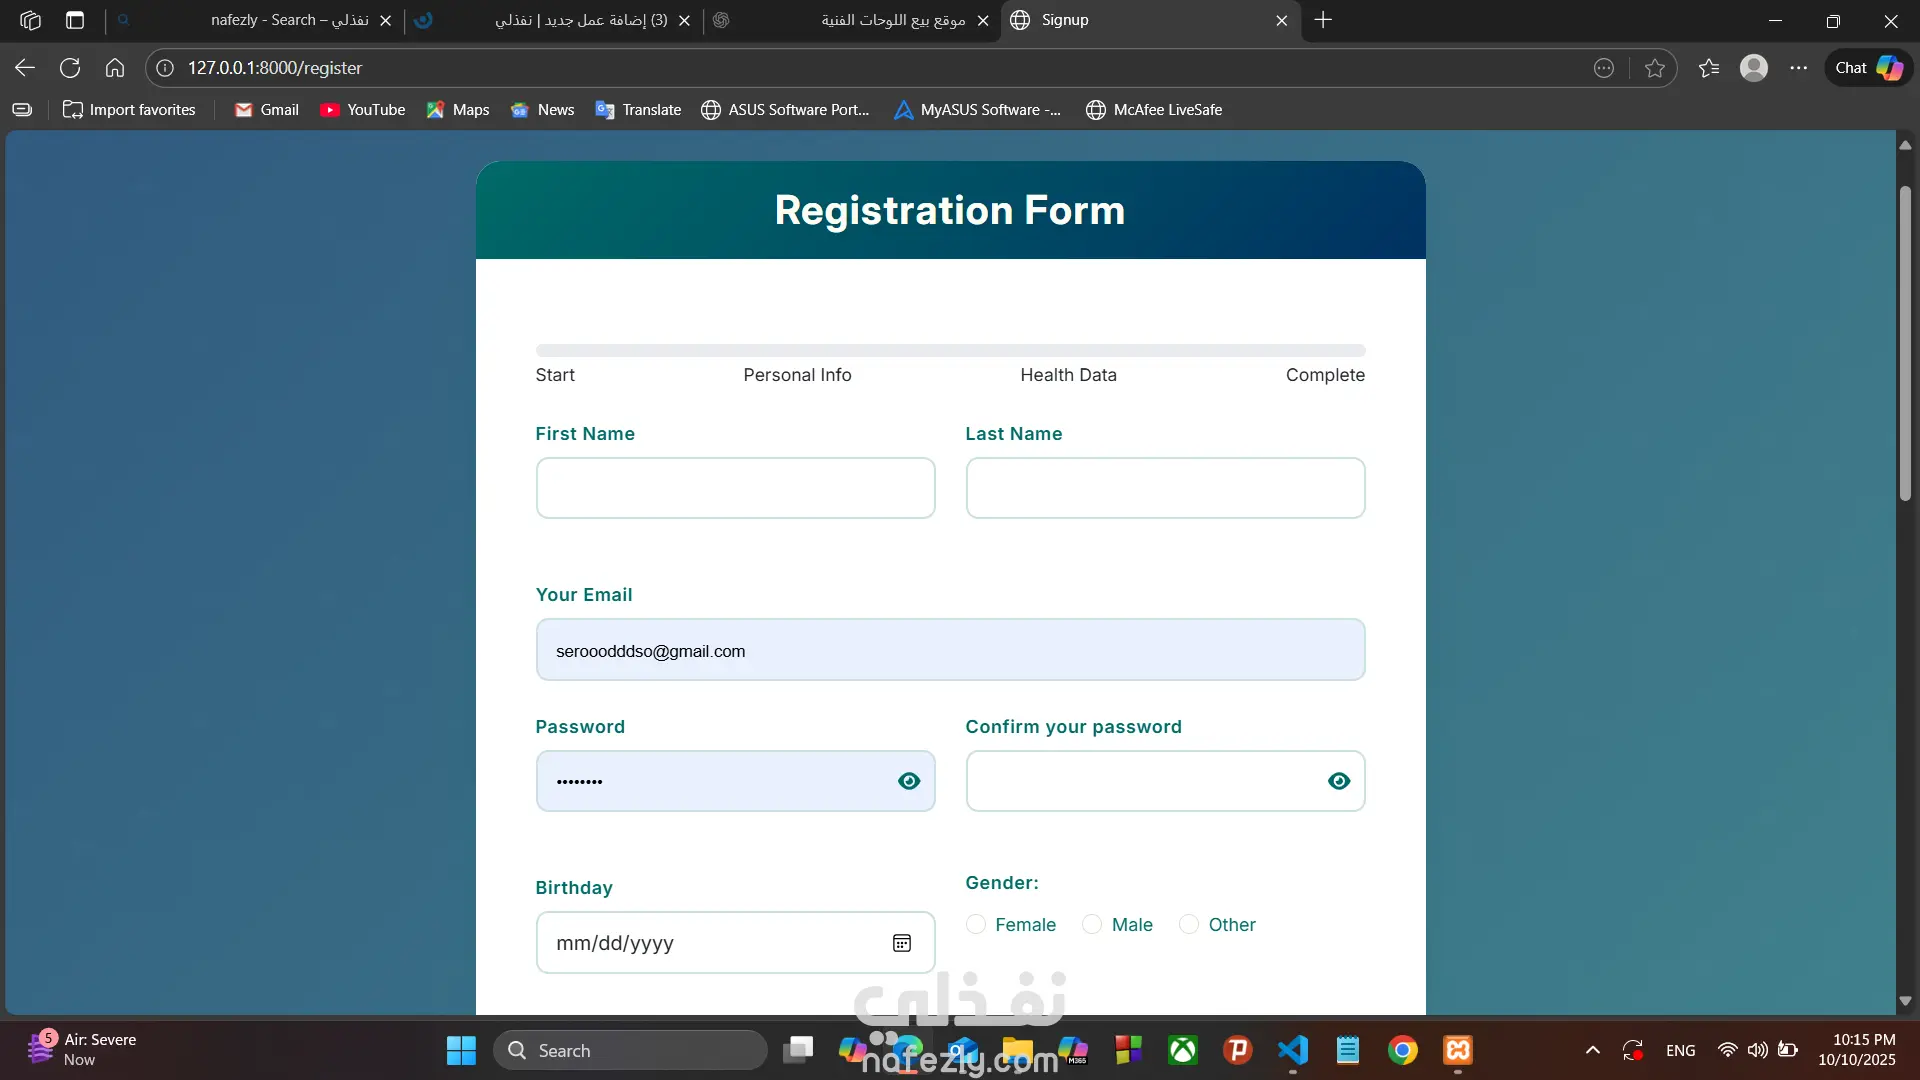Viewport: 1920px width, 1080px height.
Task: Click into the First Name input field
Action: click(735, 488)
